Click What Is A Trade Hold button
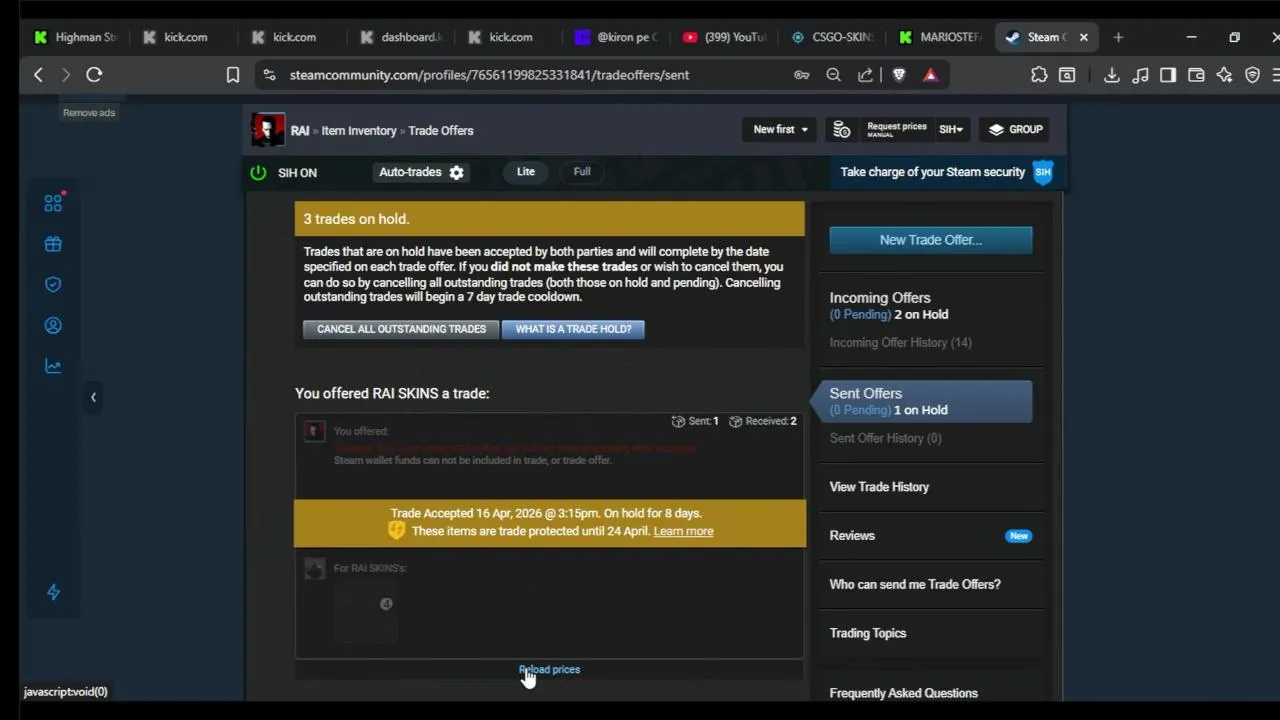The height and width of the screenshot is (720, 1280). (573, 329)
